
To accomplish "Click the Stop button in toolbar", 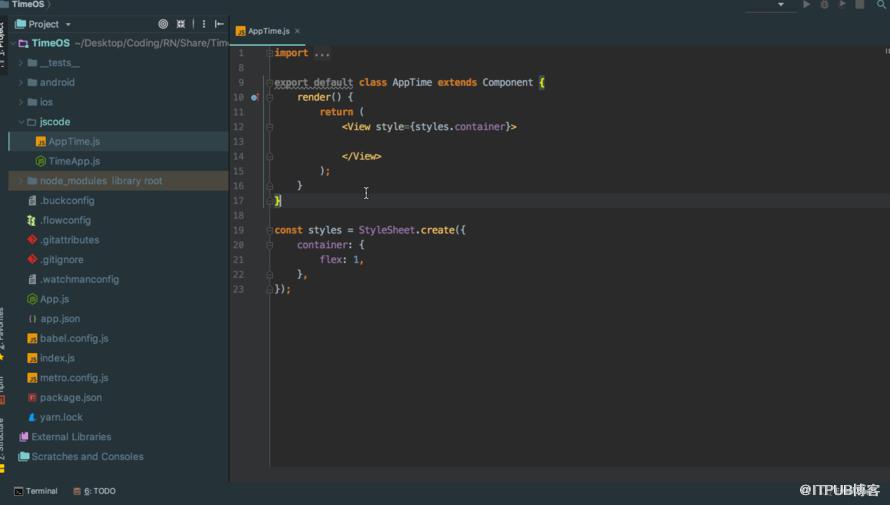I will [860, 5].
